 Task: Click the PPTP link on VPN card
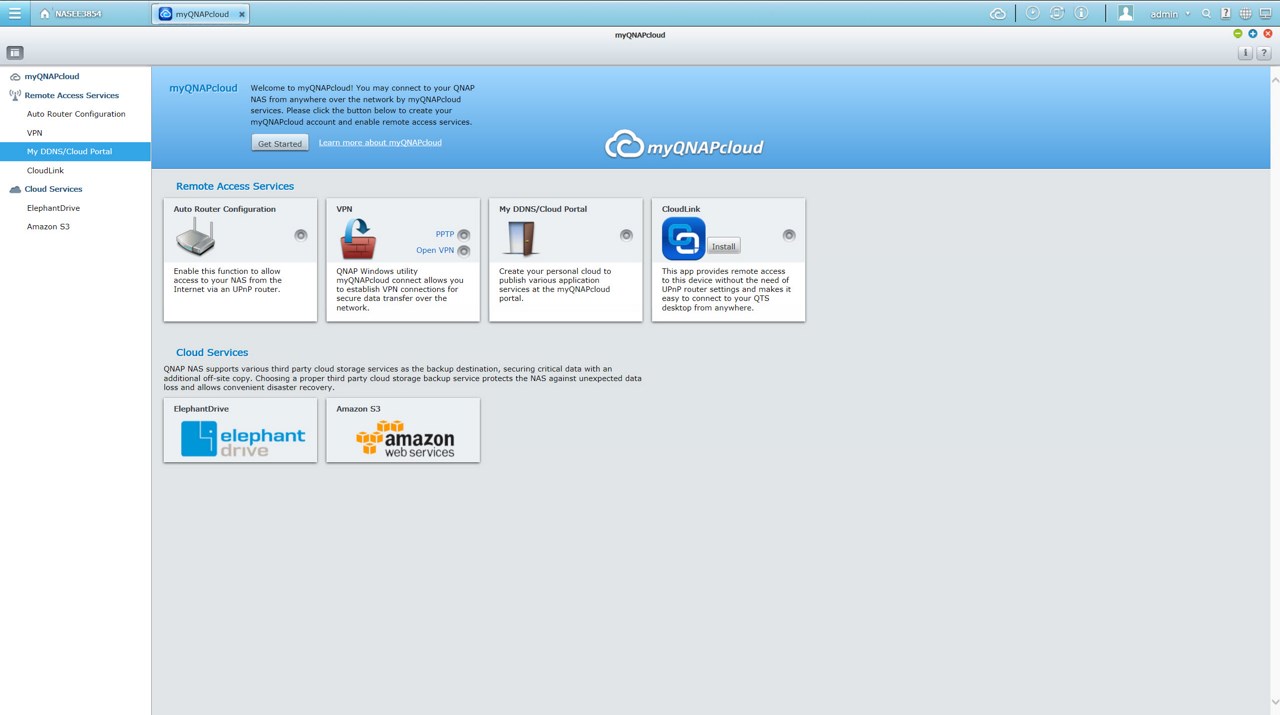(445, 234)
